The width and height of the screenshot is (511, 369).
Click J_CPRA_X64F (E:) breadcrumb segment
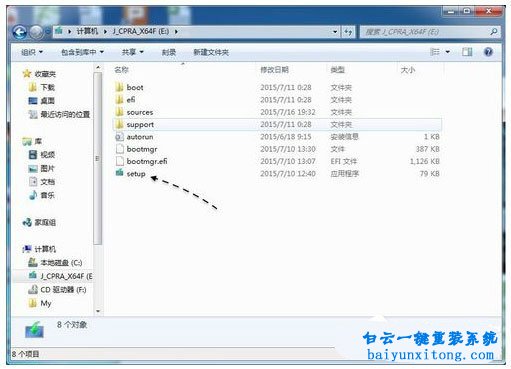point(141,31)
